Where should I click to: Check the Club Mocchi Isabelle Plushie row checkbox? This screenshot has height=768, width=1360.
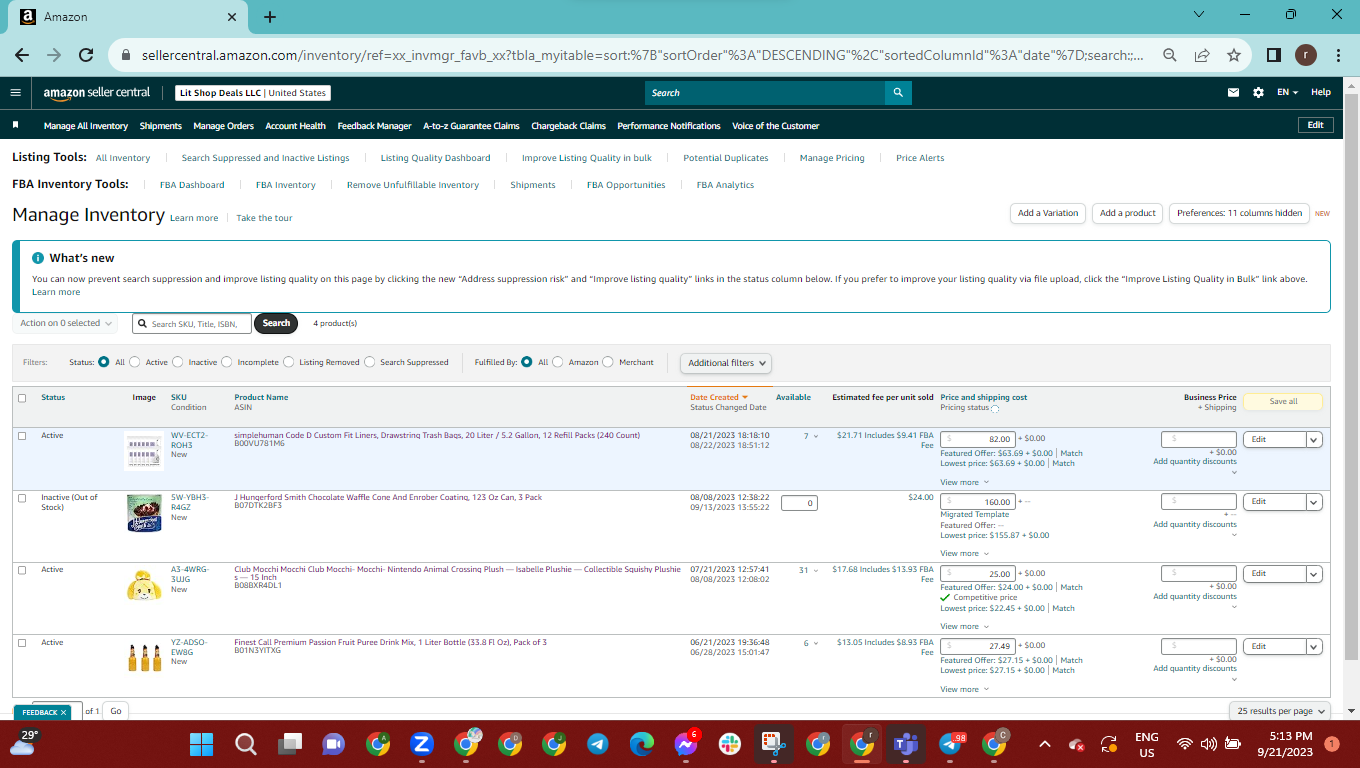pyautogui.click(x=22, y=570)
